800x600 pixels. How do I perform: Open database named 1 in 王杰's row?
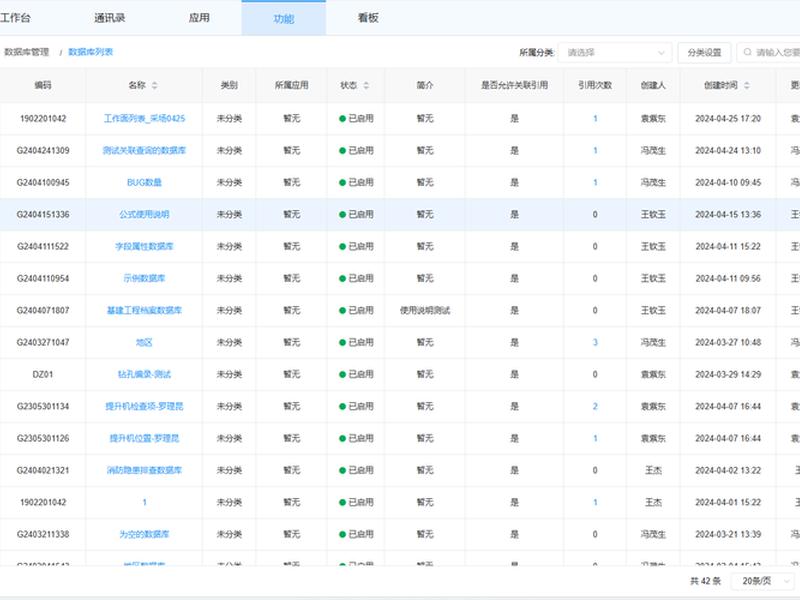tap(144, 503)
